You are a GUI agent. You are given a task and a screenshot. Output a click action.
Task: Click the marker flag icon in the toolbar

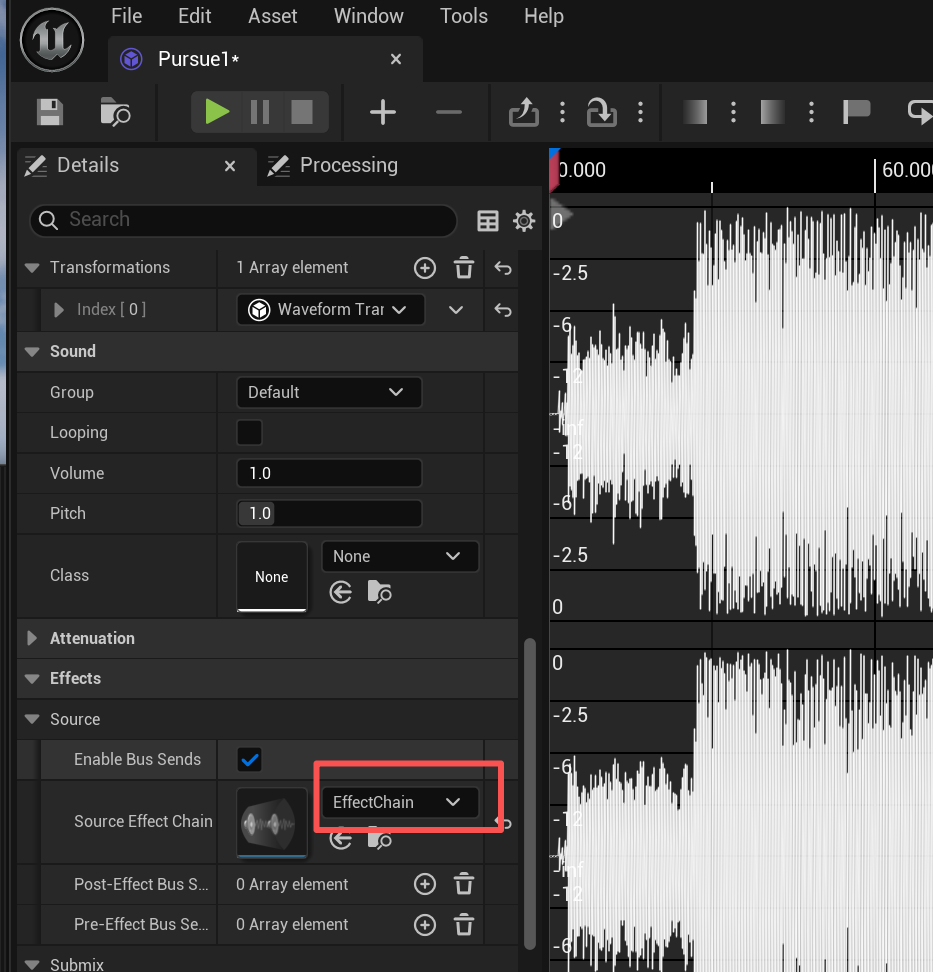856,112
